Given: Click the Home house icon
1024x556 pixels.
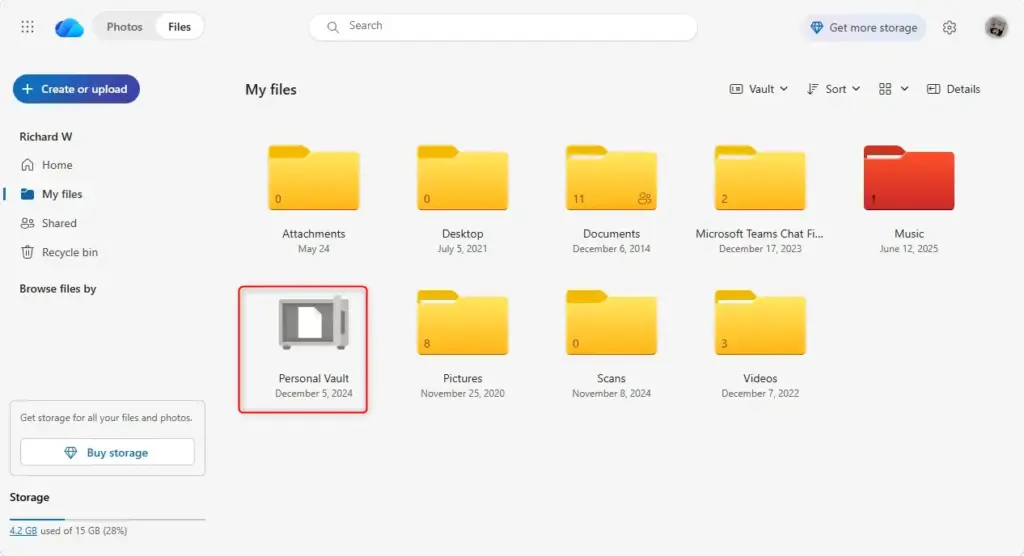Looking at the screenshot, I should (27, 165).
